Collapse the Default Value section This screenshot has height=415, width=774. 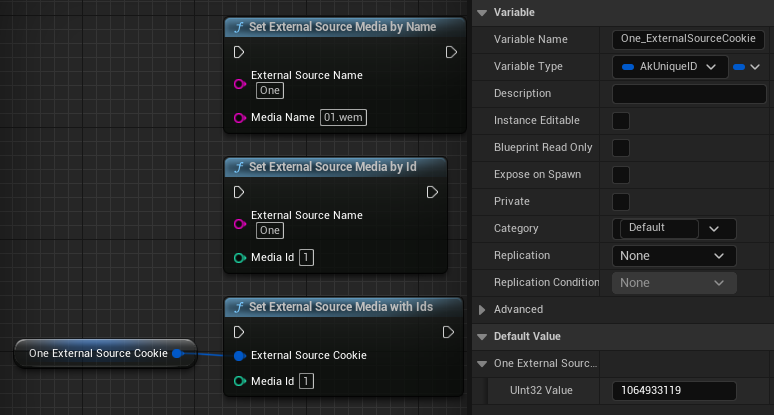click(483, 337)
